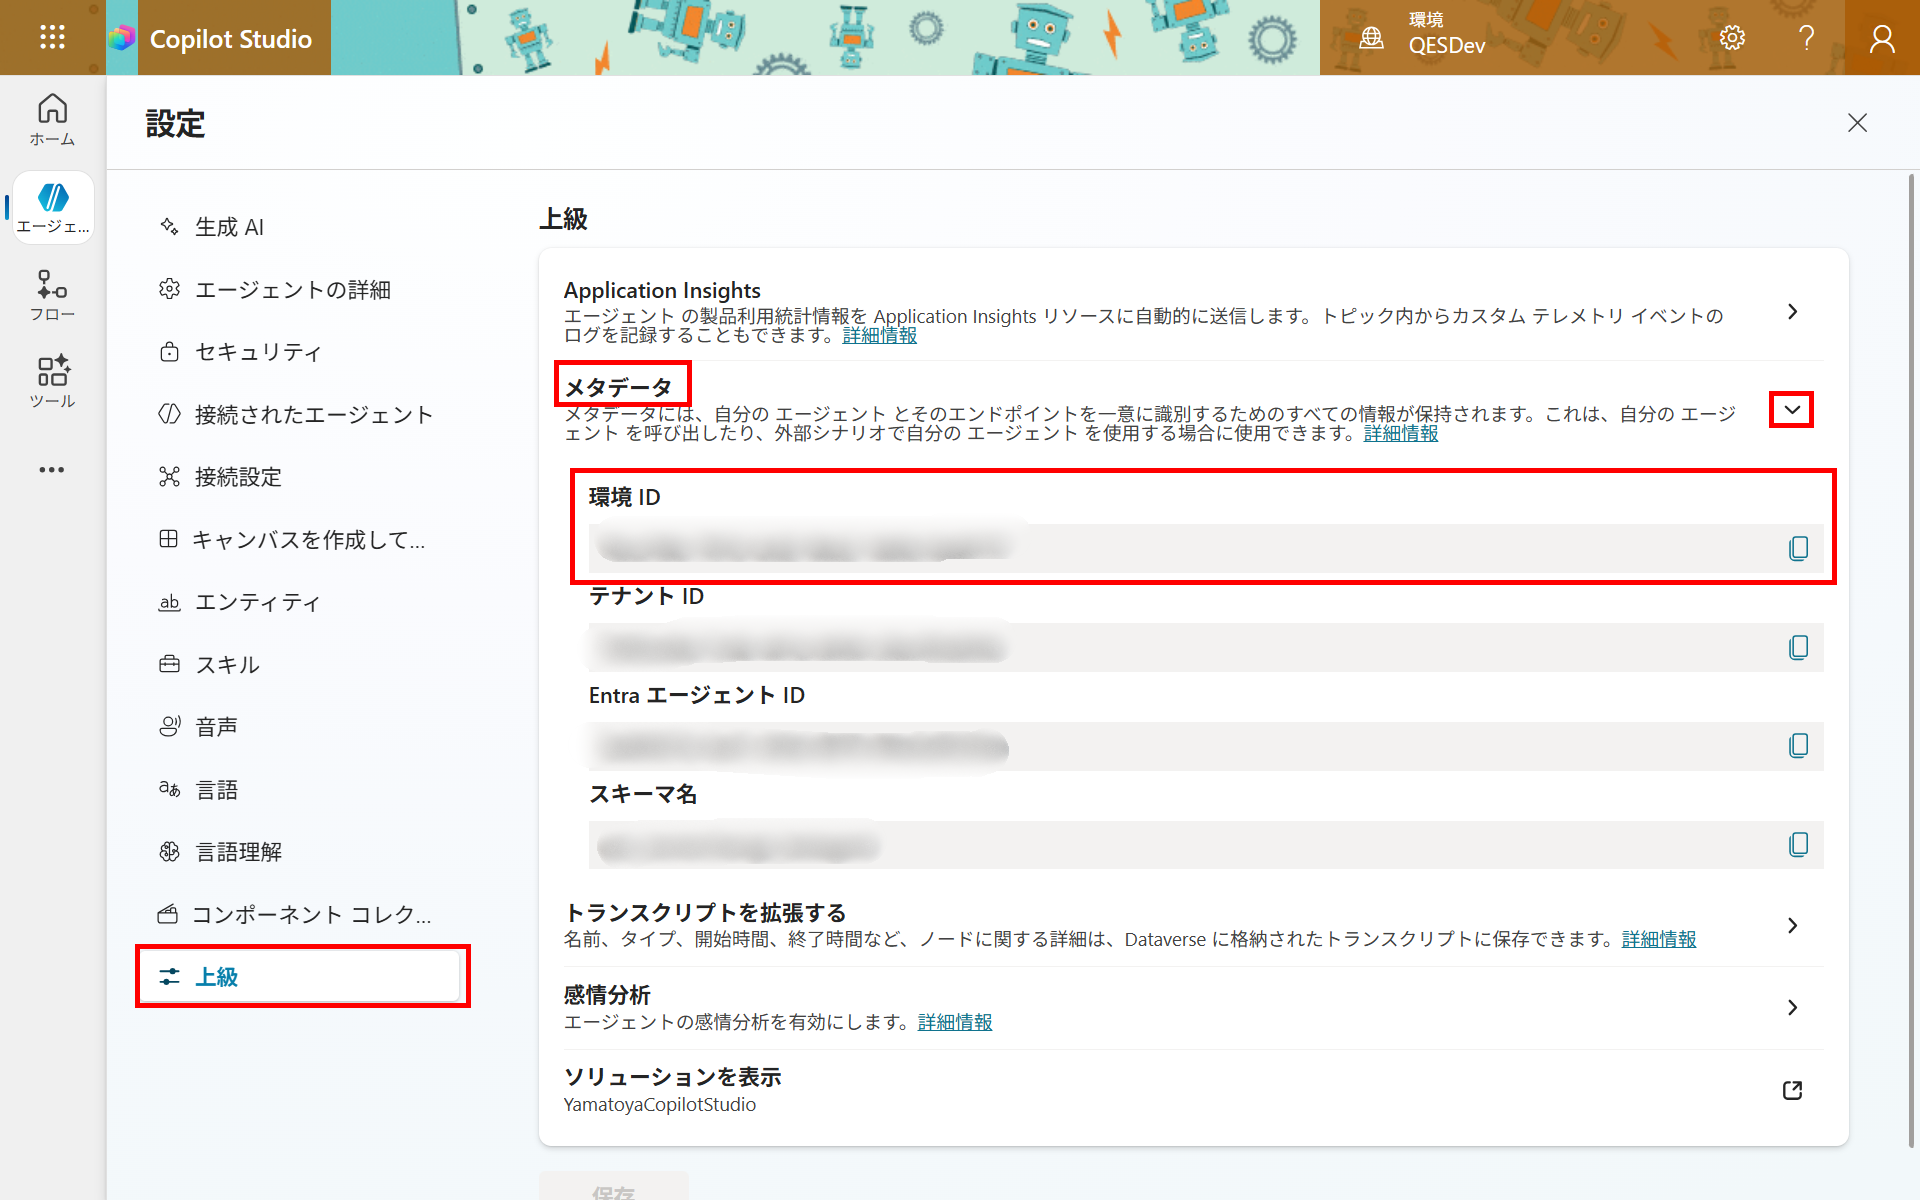
Task: Open the user account menu
Action: pyautogui.click(x=1881, y=38)
